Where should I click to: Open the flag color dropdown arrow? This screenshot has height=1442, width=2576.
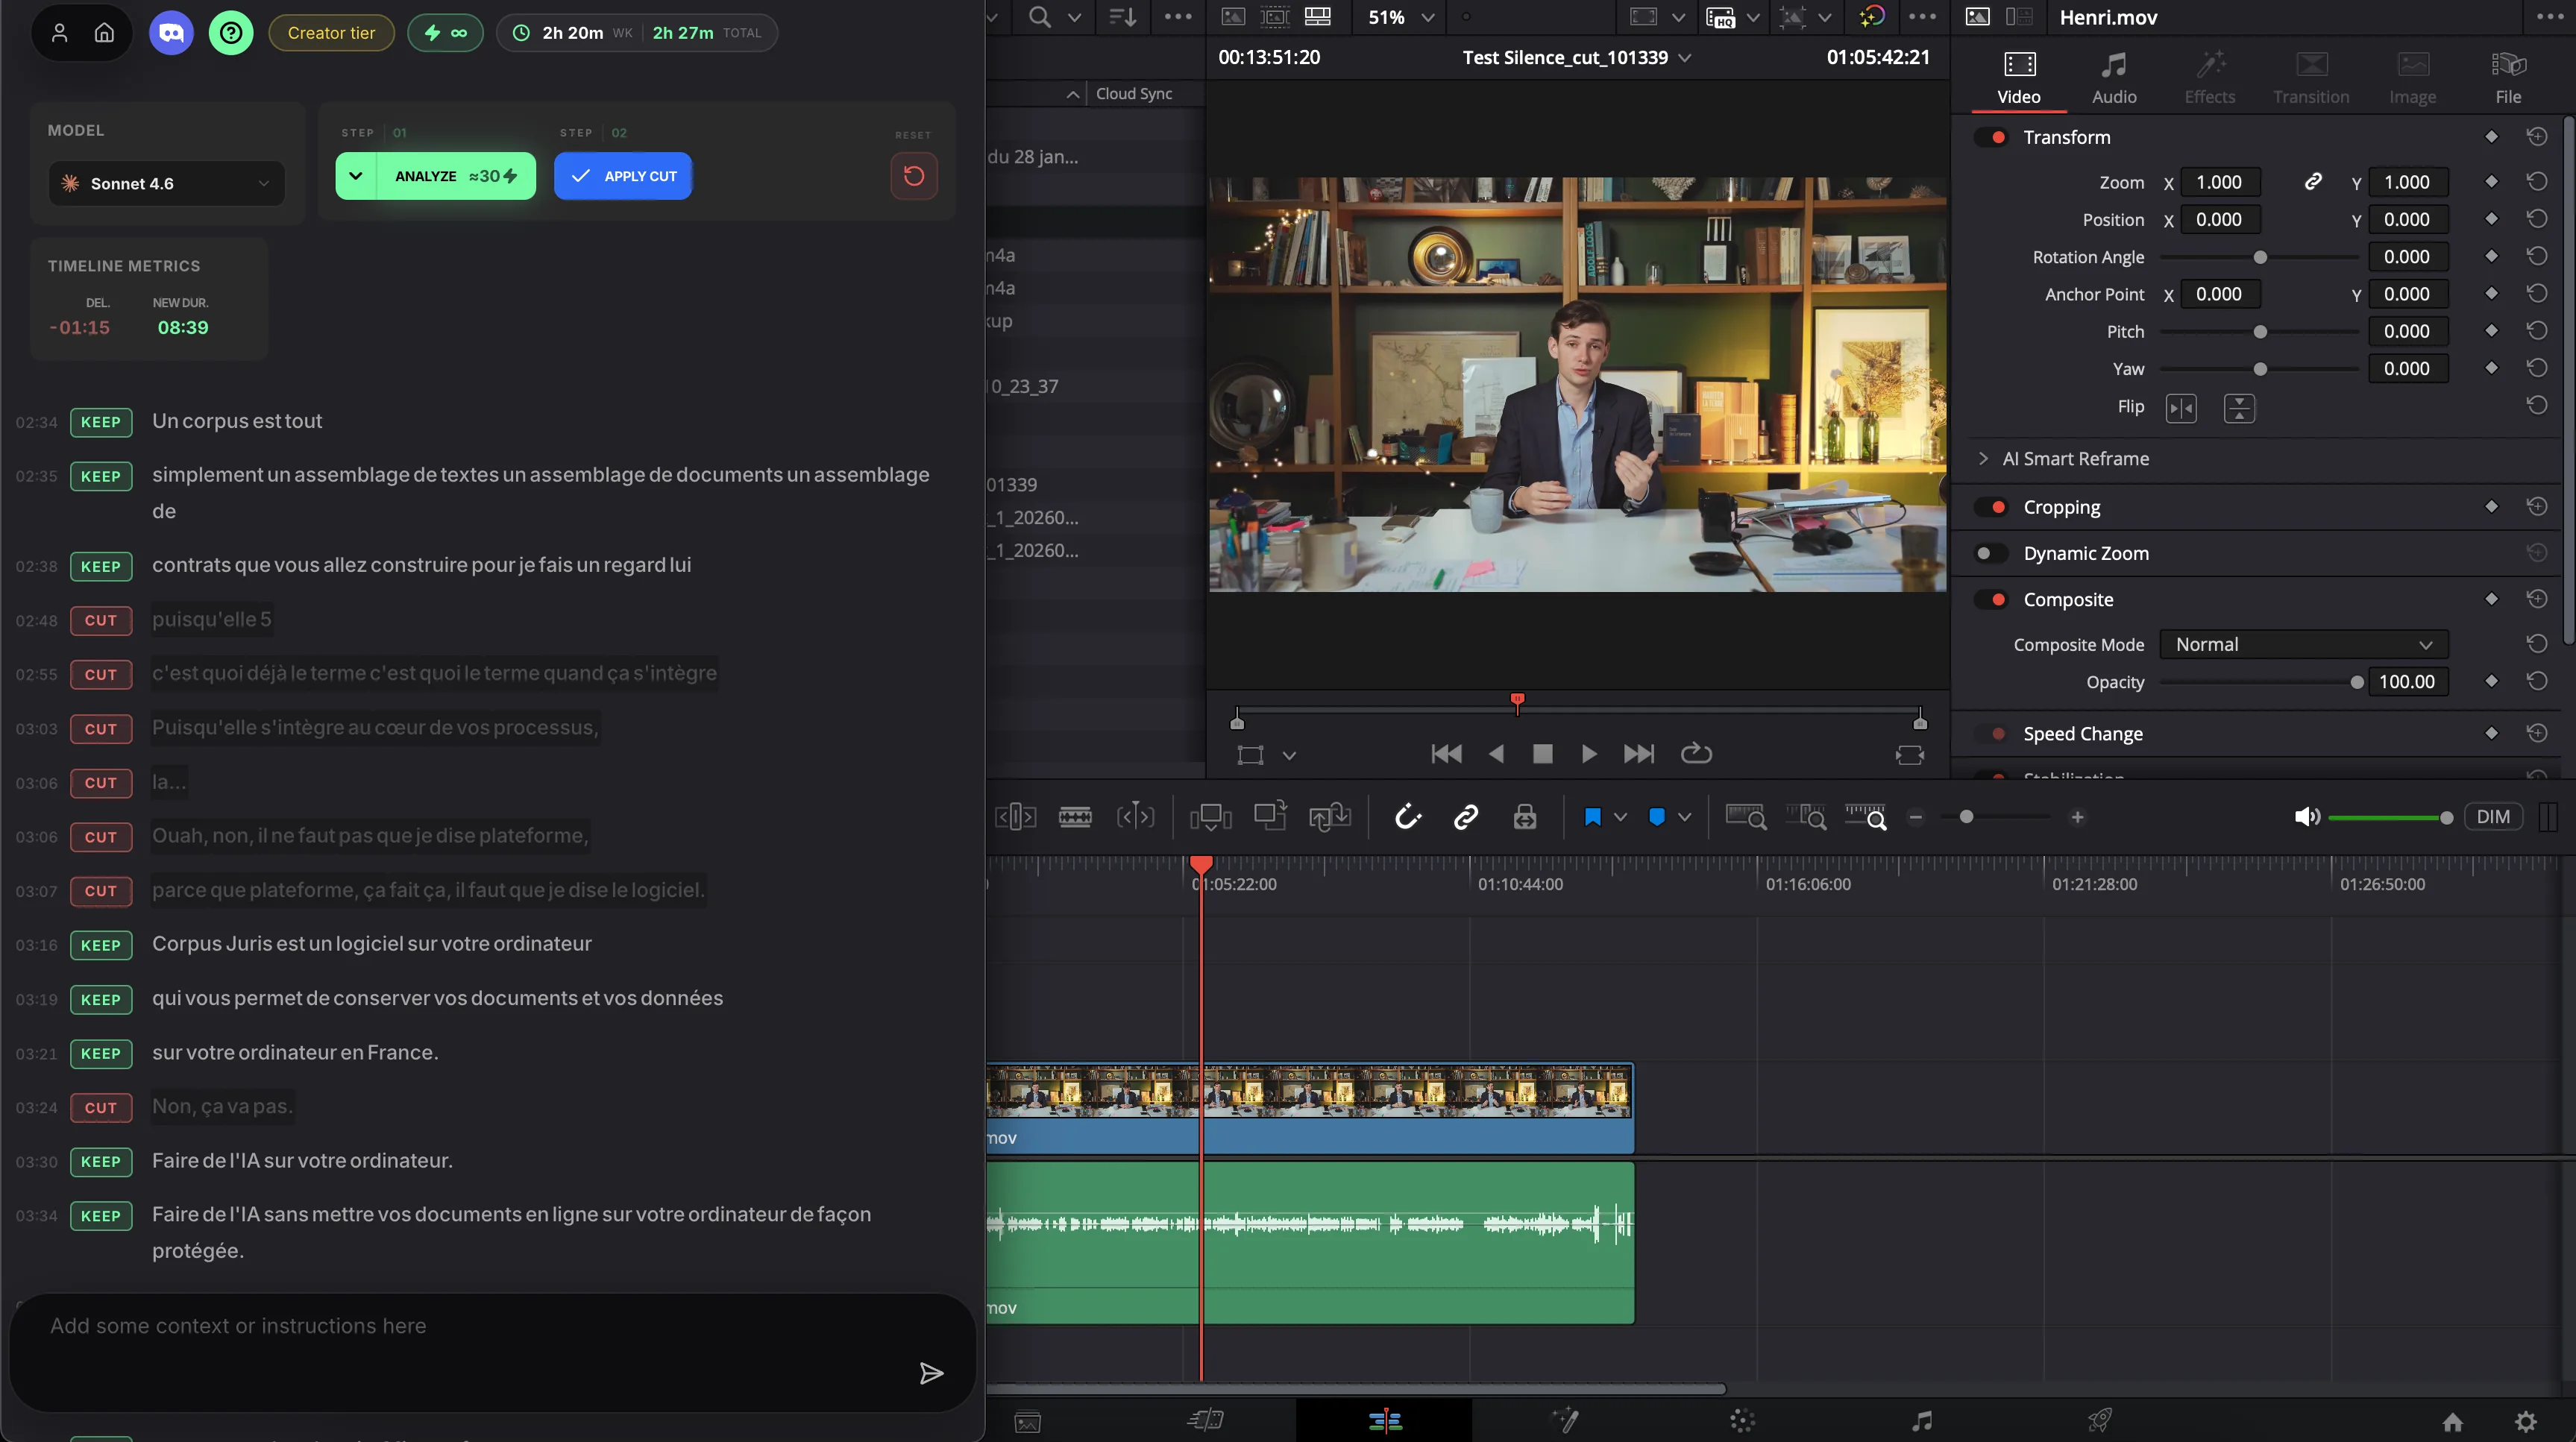[1620, 817]
